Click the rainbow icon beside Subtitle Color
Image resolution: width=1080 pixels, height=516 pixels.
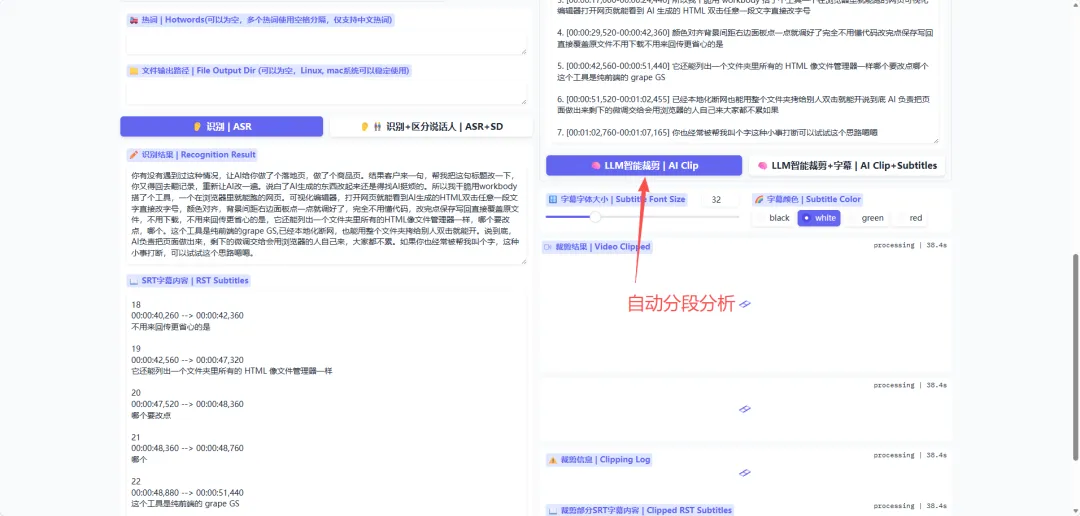(x=759, y=200)
